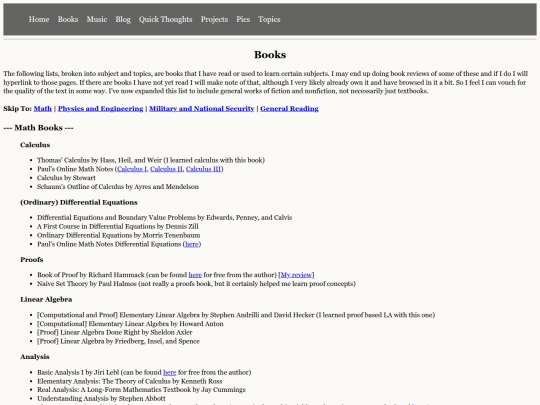Open 'here' link for Basic Analysis I

pos(169,372)
